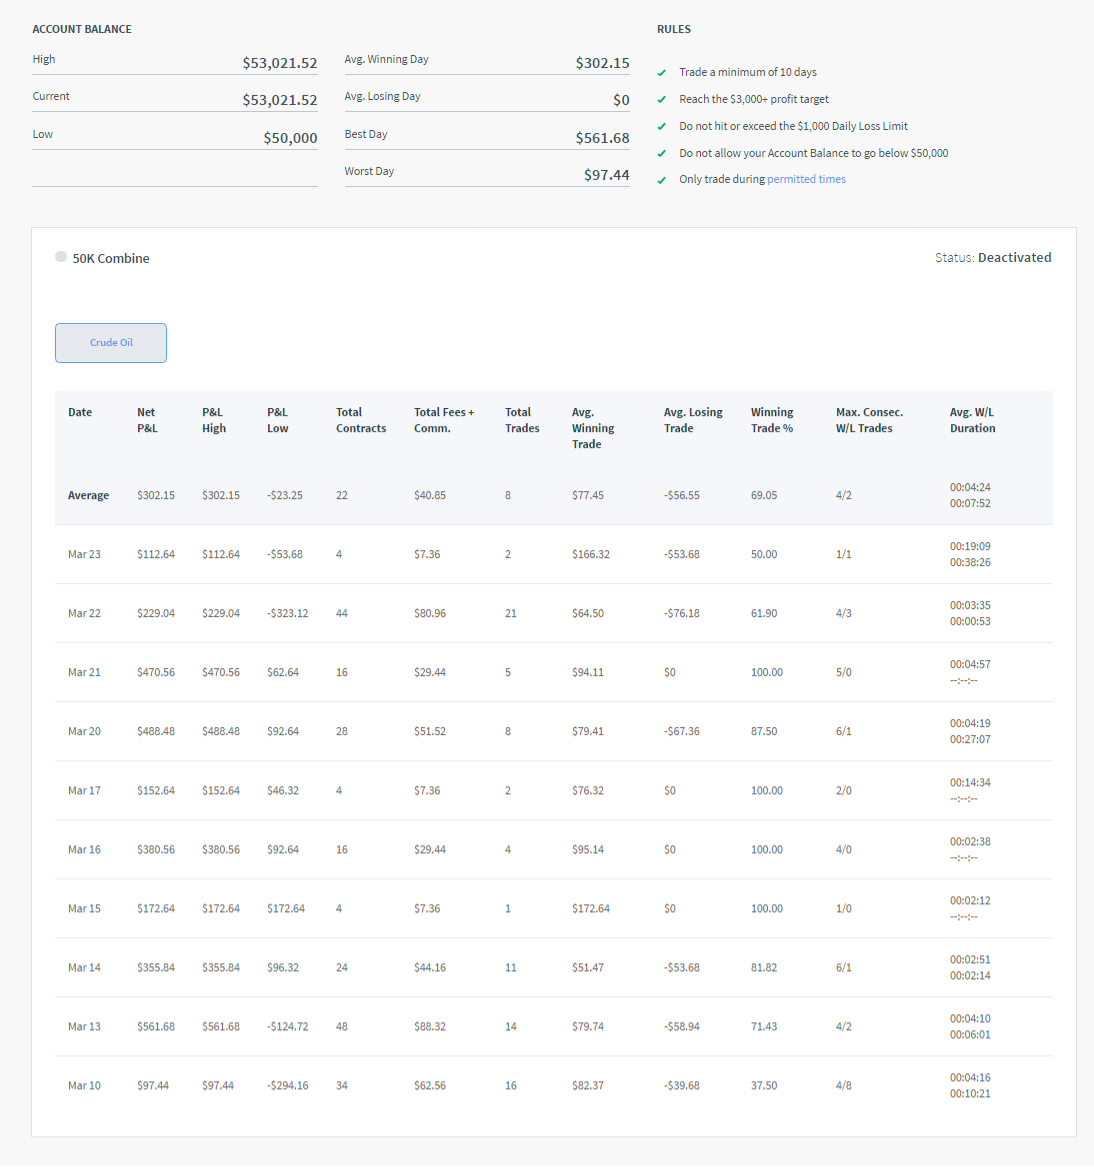This screenshot has height=1167, width=1094.
Task: Click the Best Day value $561.68
Action: point(601,137)
